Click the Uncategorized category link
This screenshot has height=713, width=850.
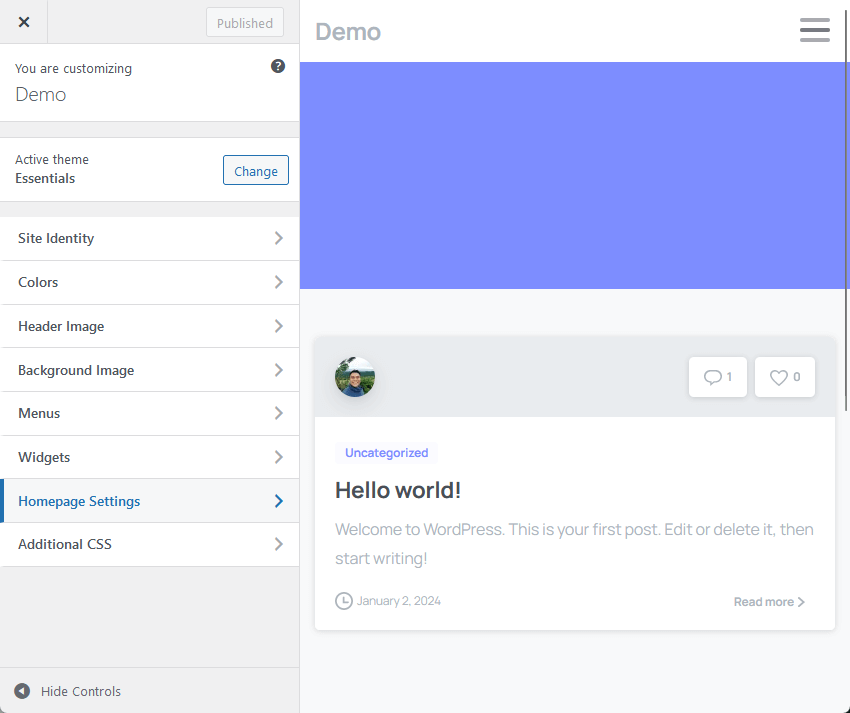tap(386, 453)
